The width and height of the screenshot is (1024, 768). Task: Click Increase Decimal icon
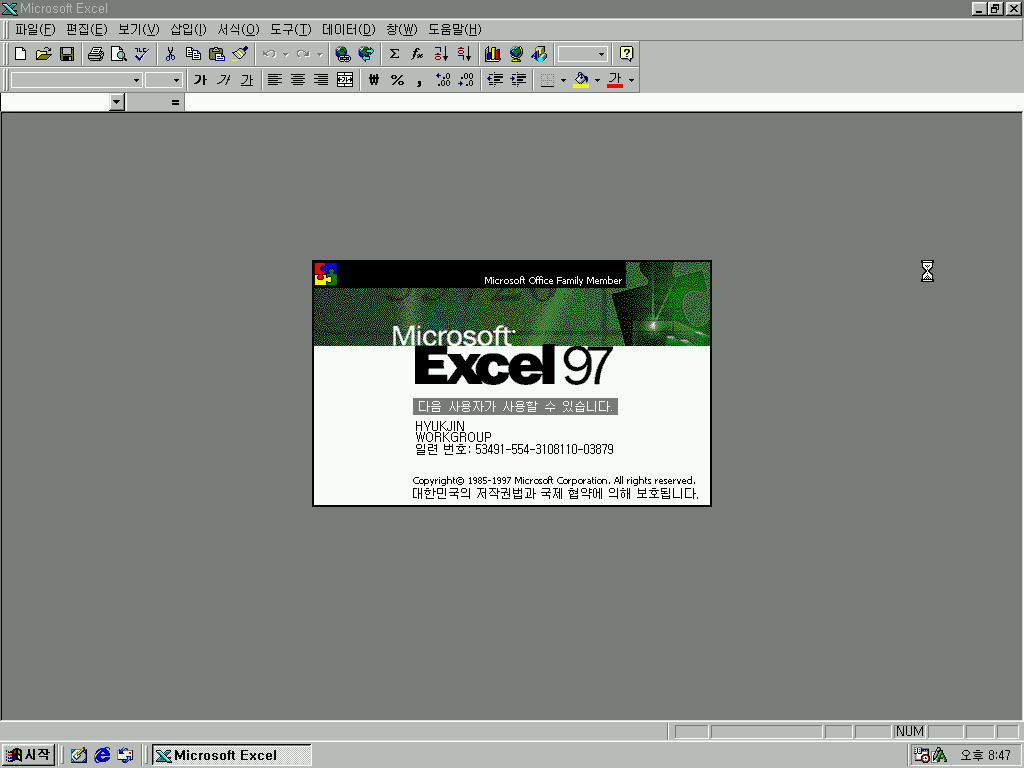(443, 80)
